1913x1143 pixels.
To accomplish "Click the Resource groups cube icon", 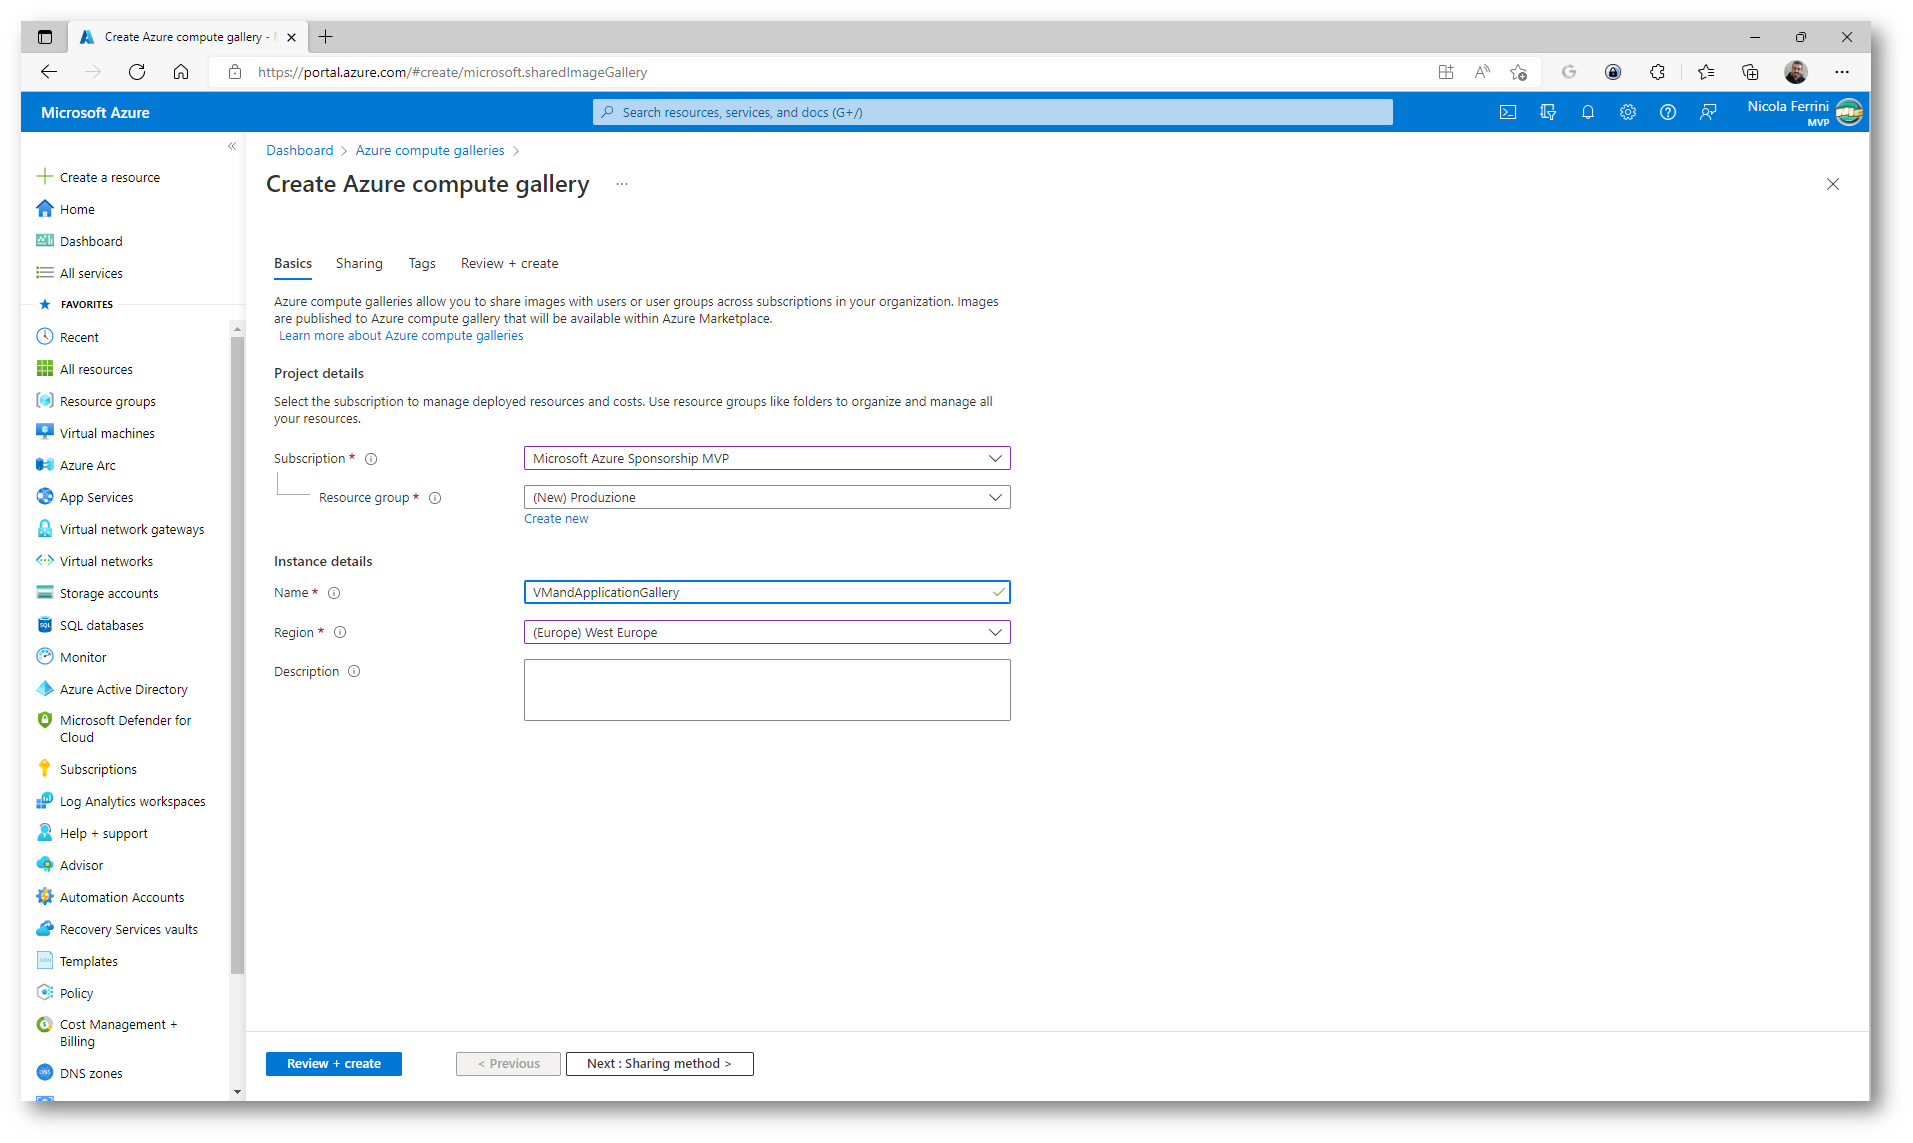I will coord(45,401).
